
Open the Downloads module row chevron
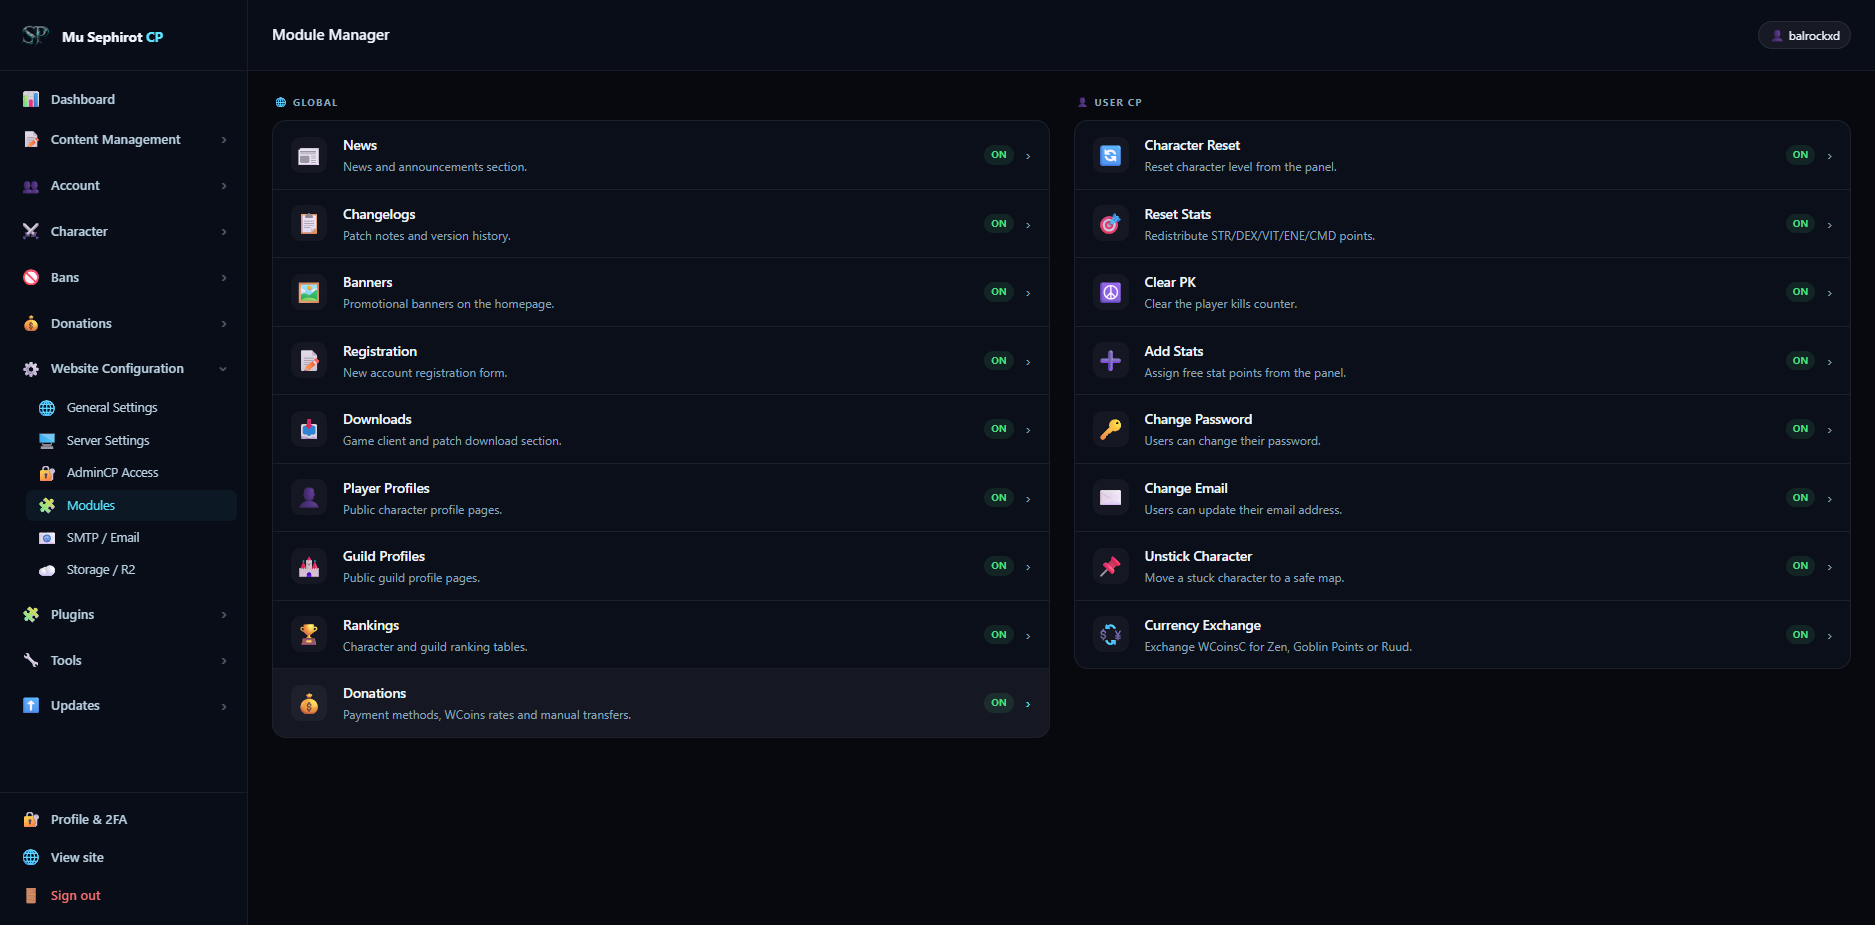pyautogui.click(x=1028, y=430)
